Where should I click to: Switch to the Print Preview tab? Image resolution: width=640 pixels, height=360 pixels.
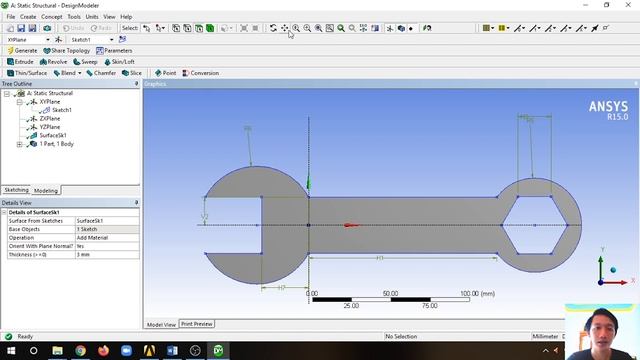coord(197,324)
